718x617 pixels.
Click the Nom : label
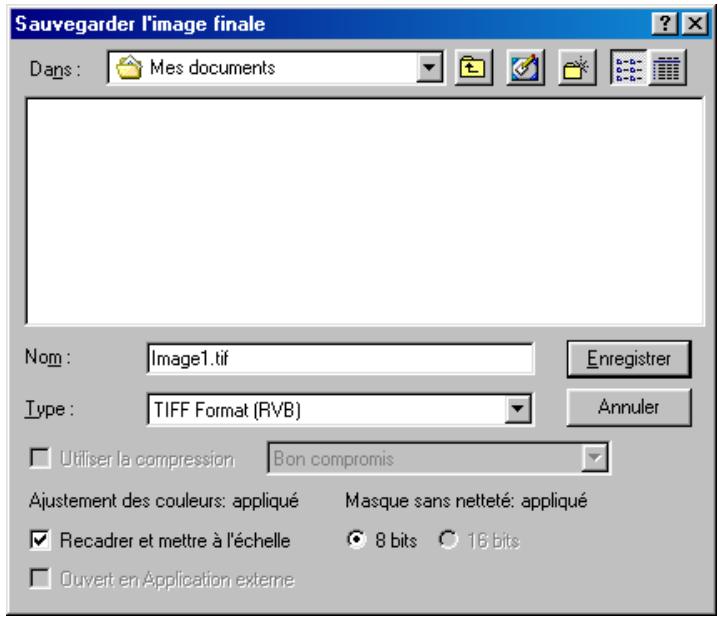coord(48,357)
